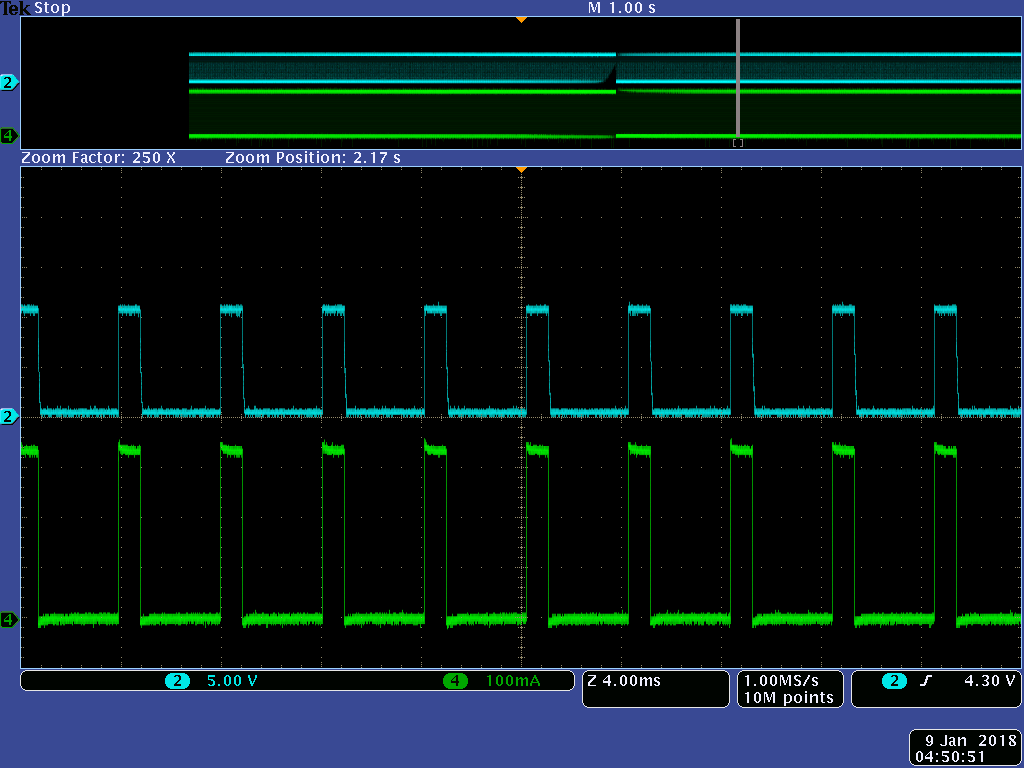Image resolution: width=1024 pixels, height=768 pixels.
Task: Toggle the green channel 4 badge in bottom readout
Action: 455,681
